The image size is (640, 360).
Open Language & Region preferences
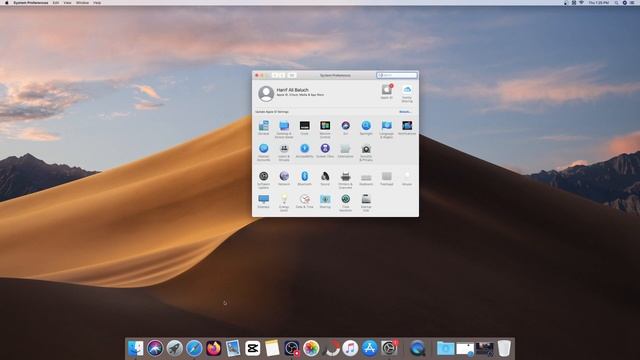pos(387,129)
